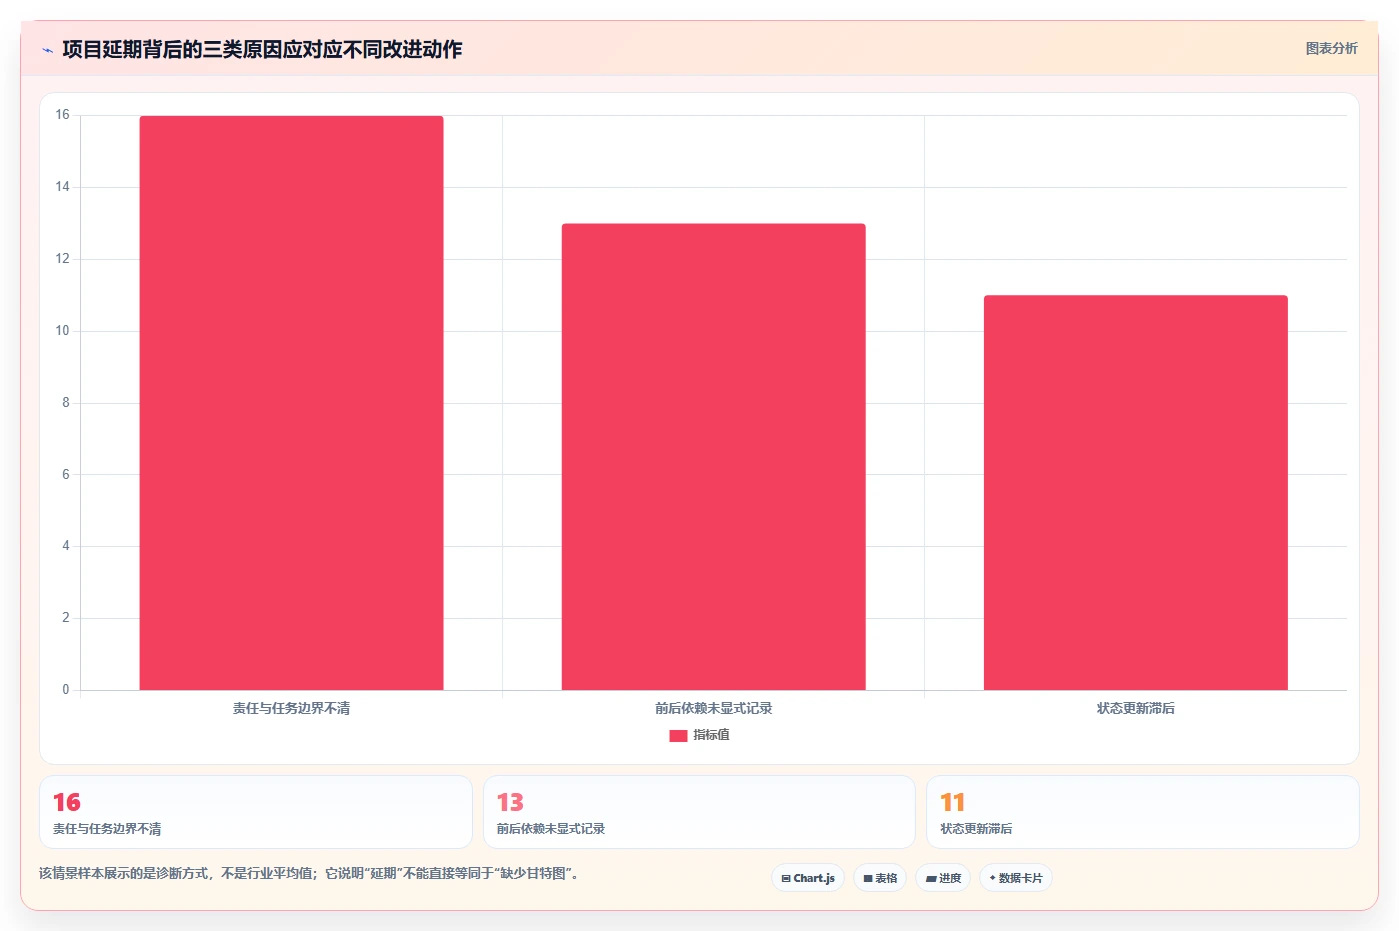Click the icon inside the 表格 chip

coord(868,879)
